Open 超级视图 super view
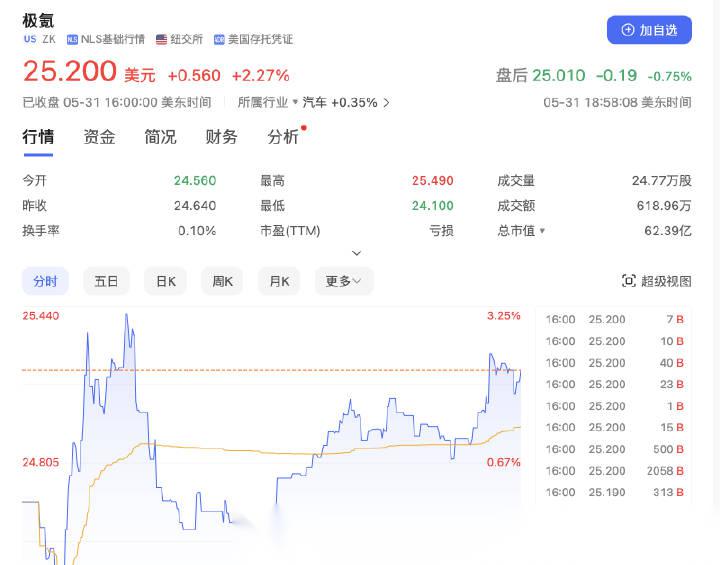The image size is (720, 565). 657,281
